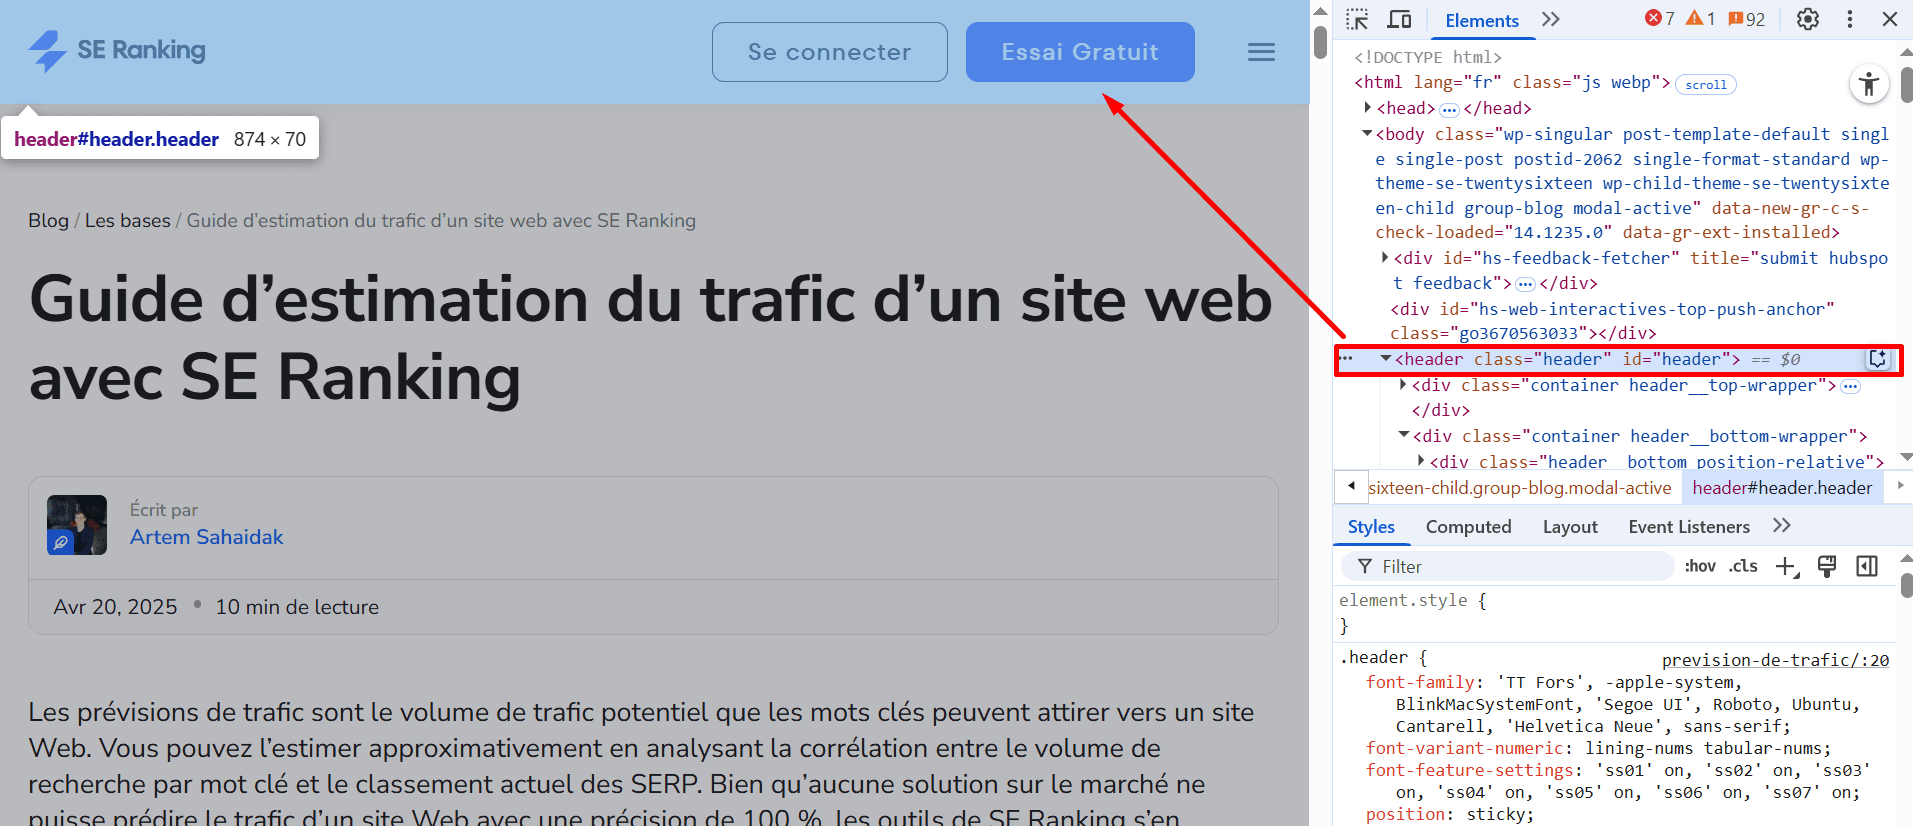Click the three-dot actions beside header node
The height and width of the screenshot is (826, 1913).
pyautogui.click(x=1346, y=358)
